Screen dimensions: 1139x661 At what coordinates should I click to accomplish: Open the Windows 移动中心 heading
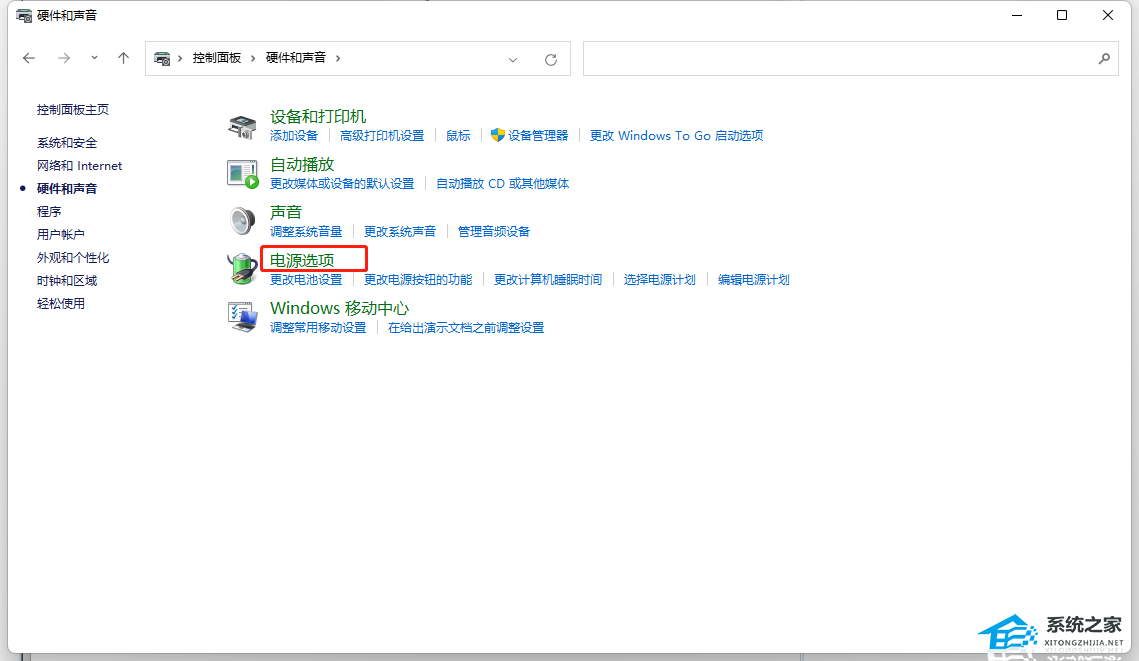coord(339,308)
